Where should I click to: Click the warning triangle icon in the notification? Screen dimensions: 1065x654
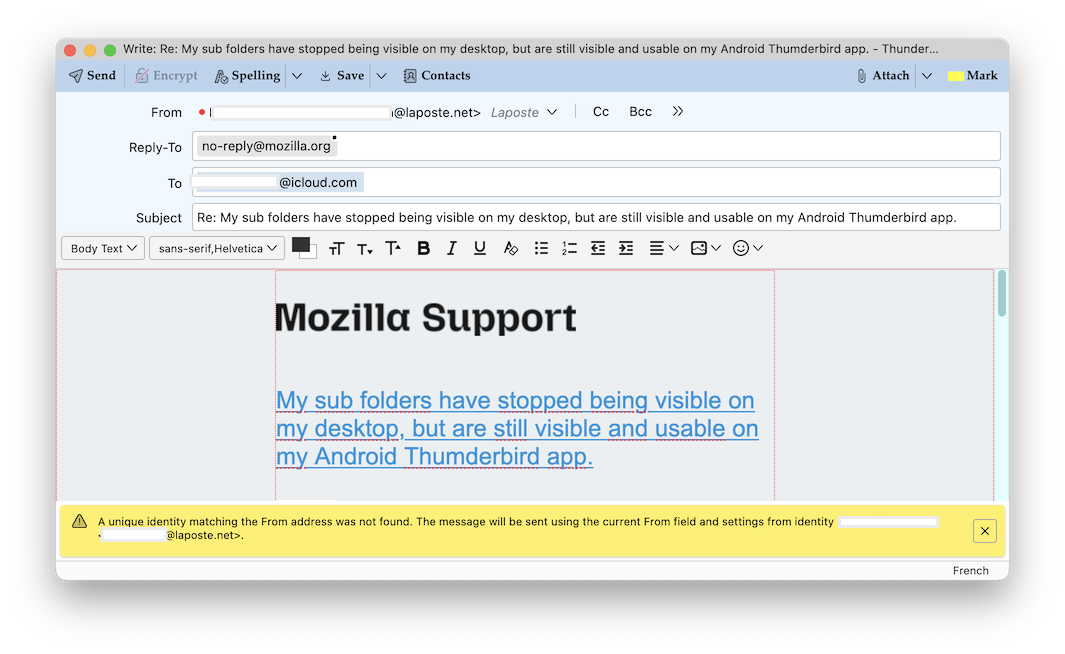79,522
